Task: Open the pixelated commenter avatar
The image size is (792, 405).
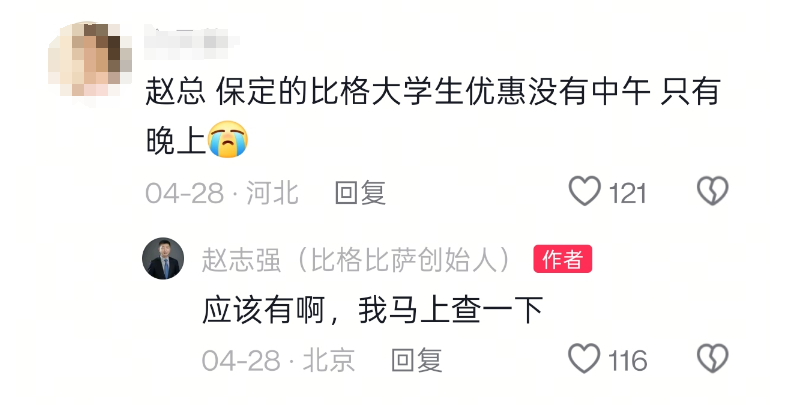Action: 90,62
